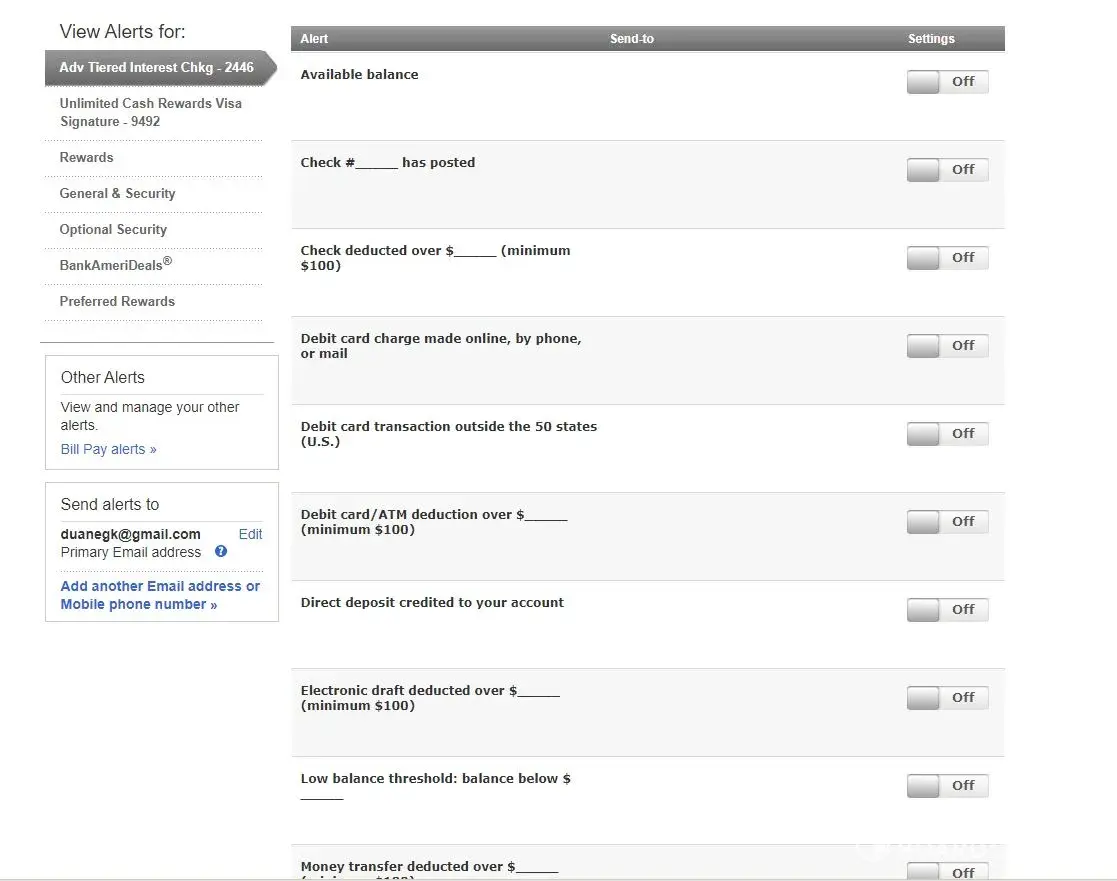This screenshot has width=1117, height=881.
Task: Click the Bill Pay alerts link
Action: click(108, 450)
